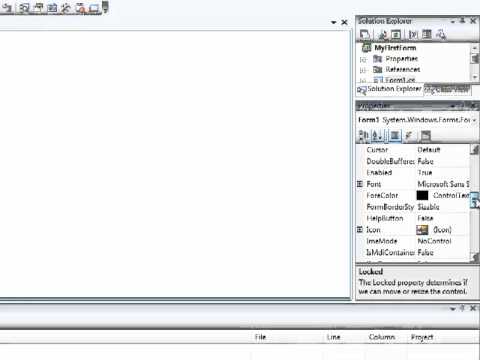
Task: Expand the Form1.cs node
Action: [363, 81]
